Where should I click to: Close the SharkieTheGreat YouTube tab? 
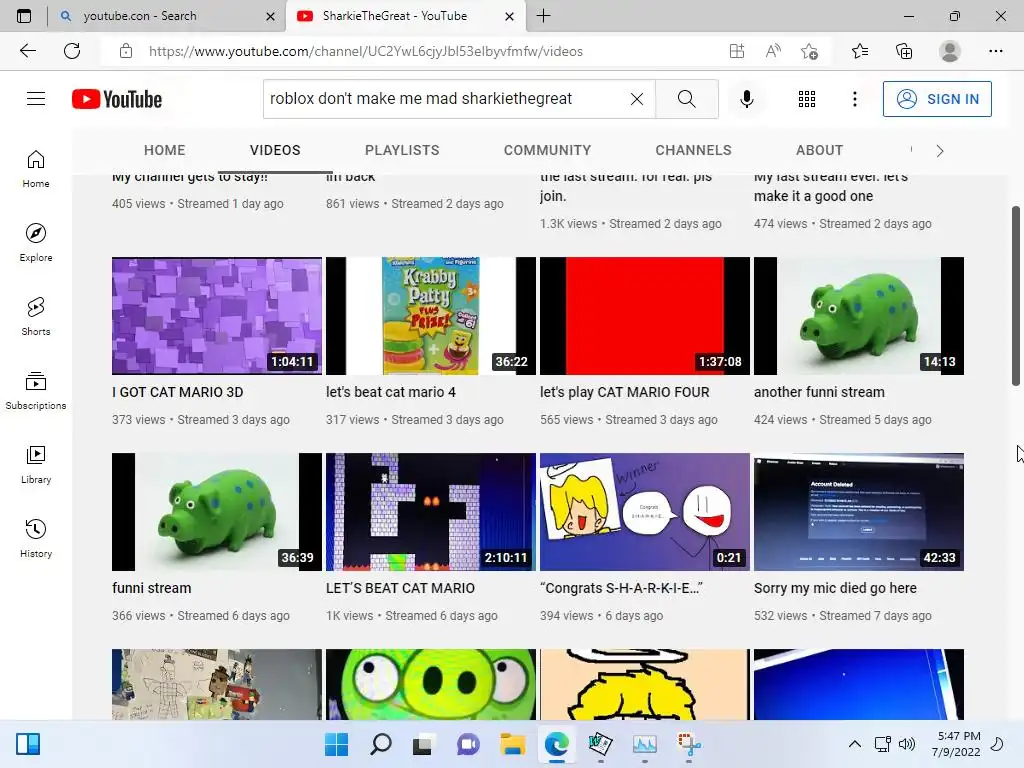(509, 16)
